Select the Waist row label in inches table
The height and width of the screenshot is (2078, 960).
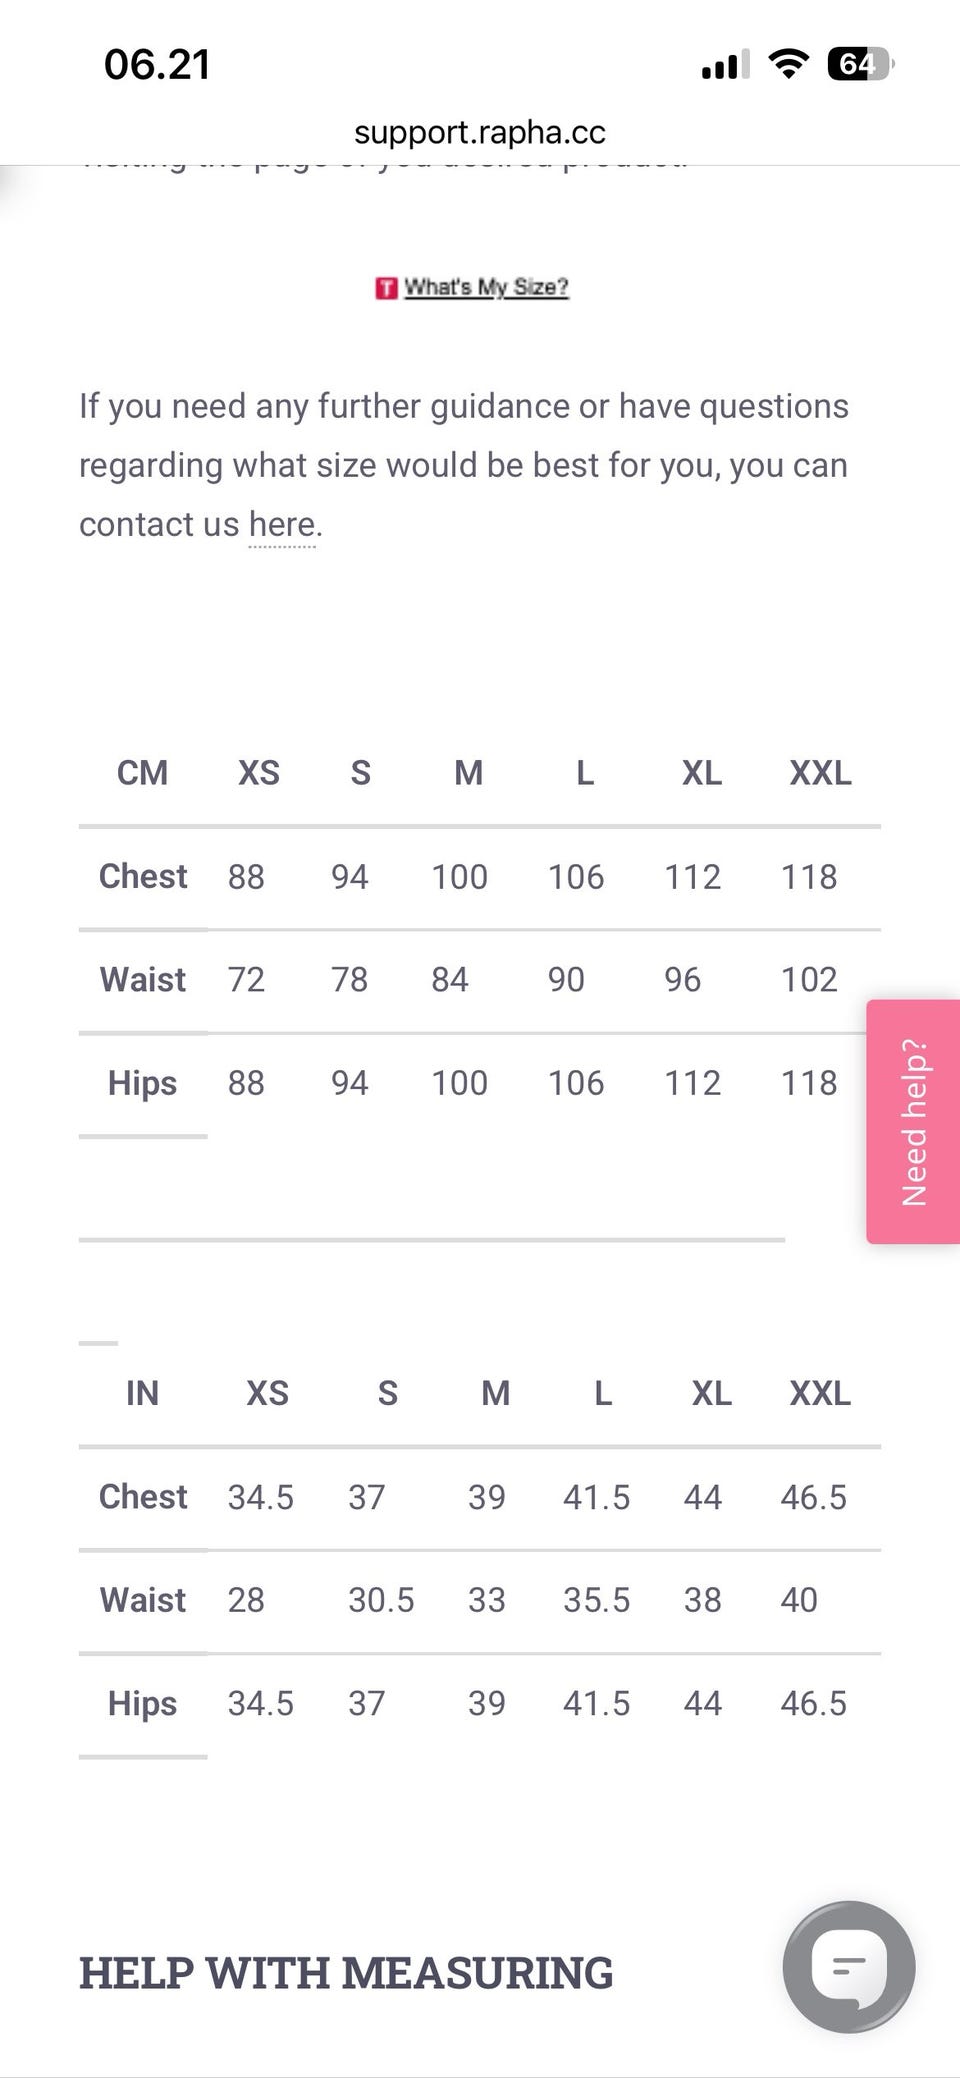point(143,1600)
